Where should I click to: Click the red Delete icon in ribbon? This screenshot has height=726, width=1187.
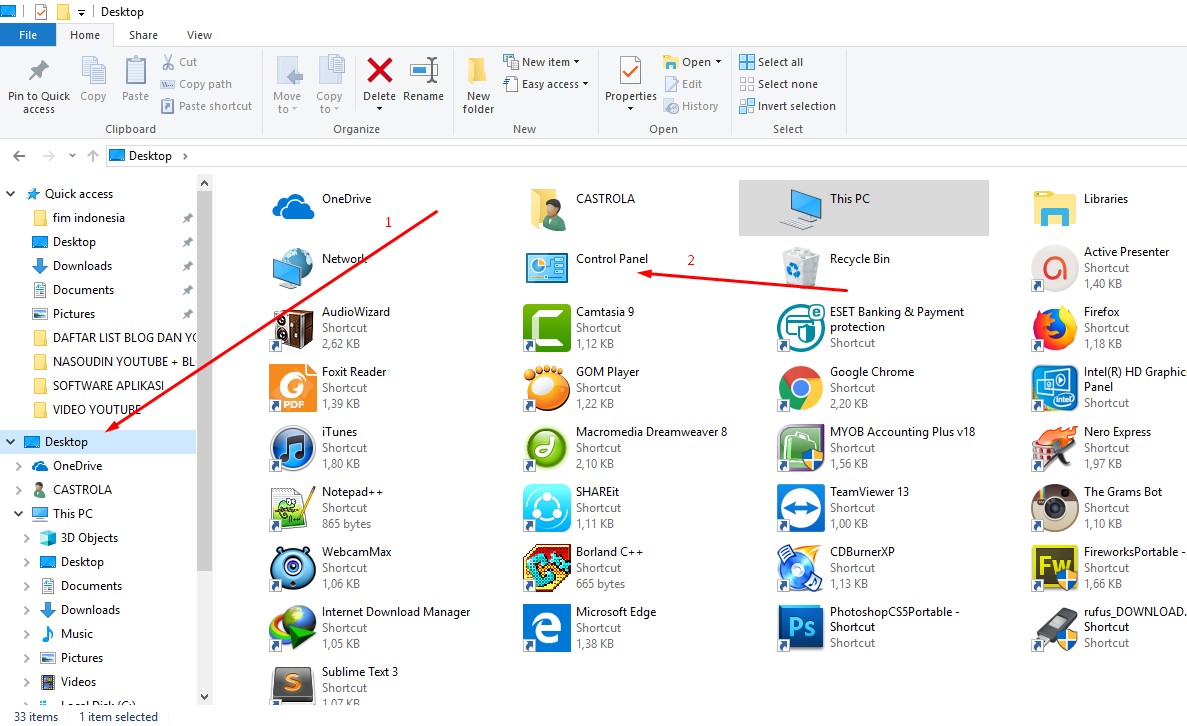click(x=379, y=71)
